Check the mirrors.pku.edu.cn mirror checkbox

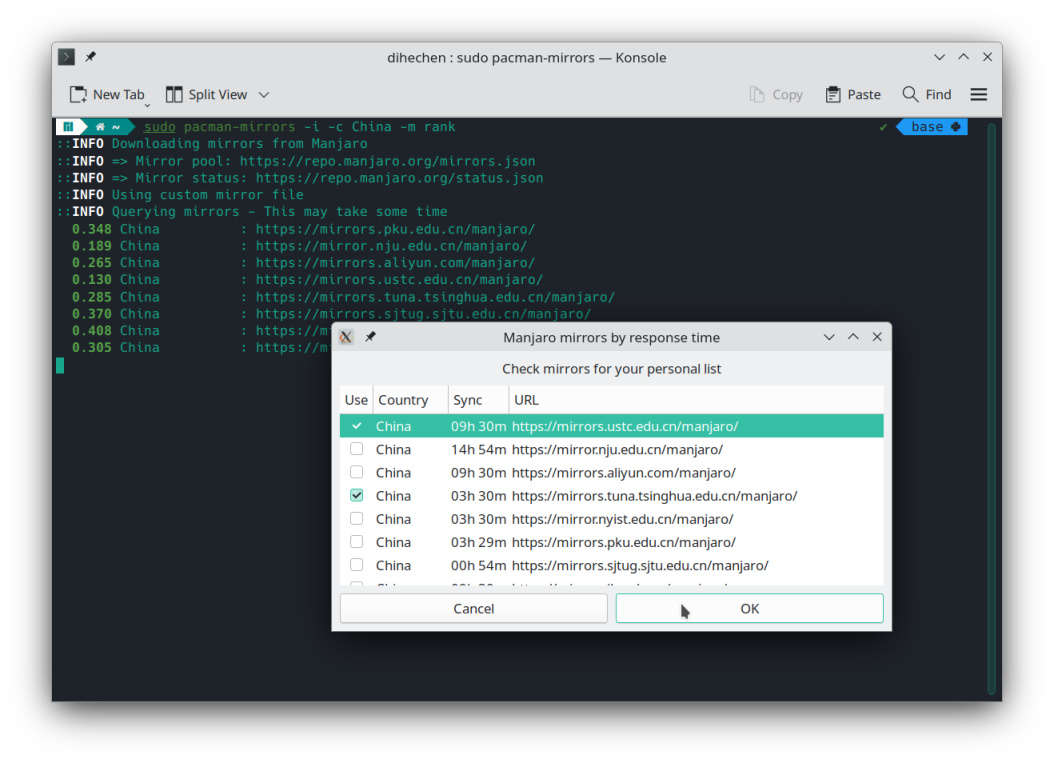point(356,541)
